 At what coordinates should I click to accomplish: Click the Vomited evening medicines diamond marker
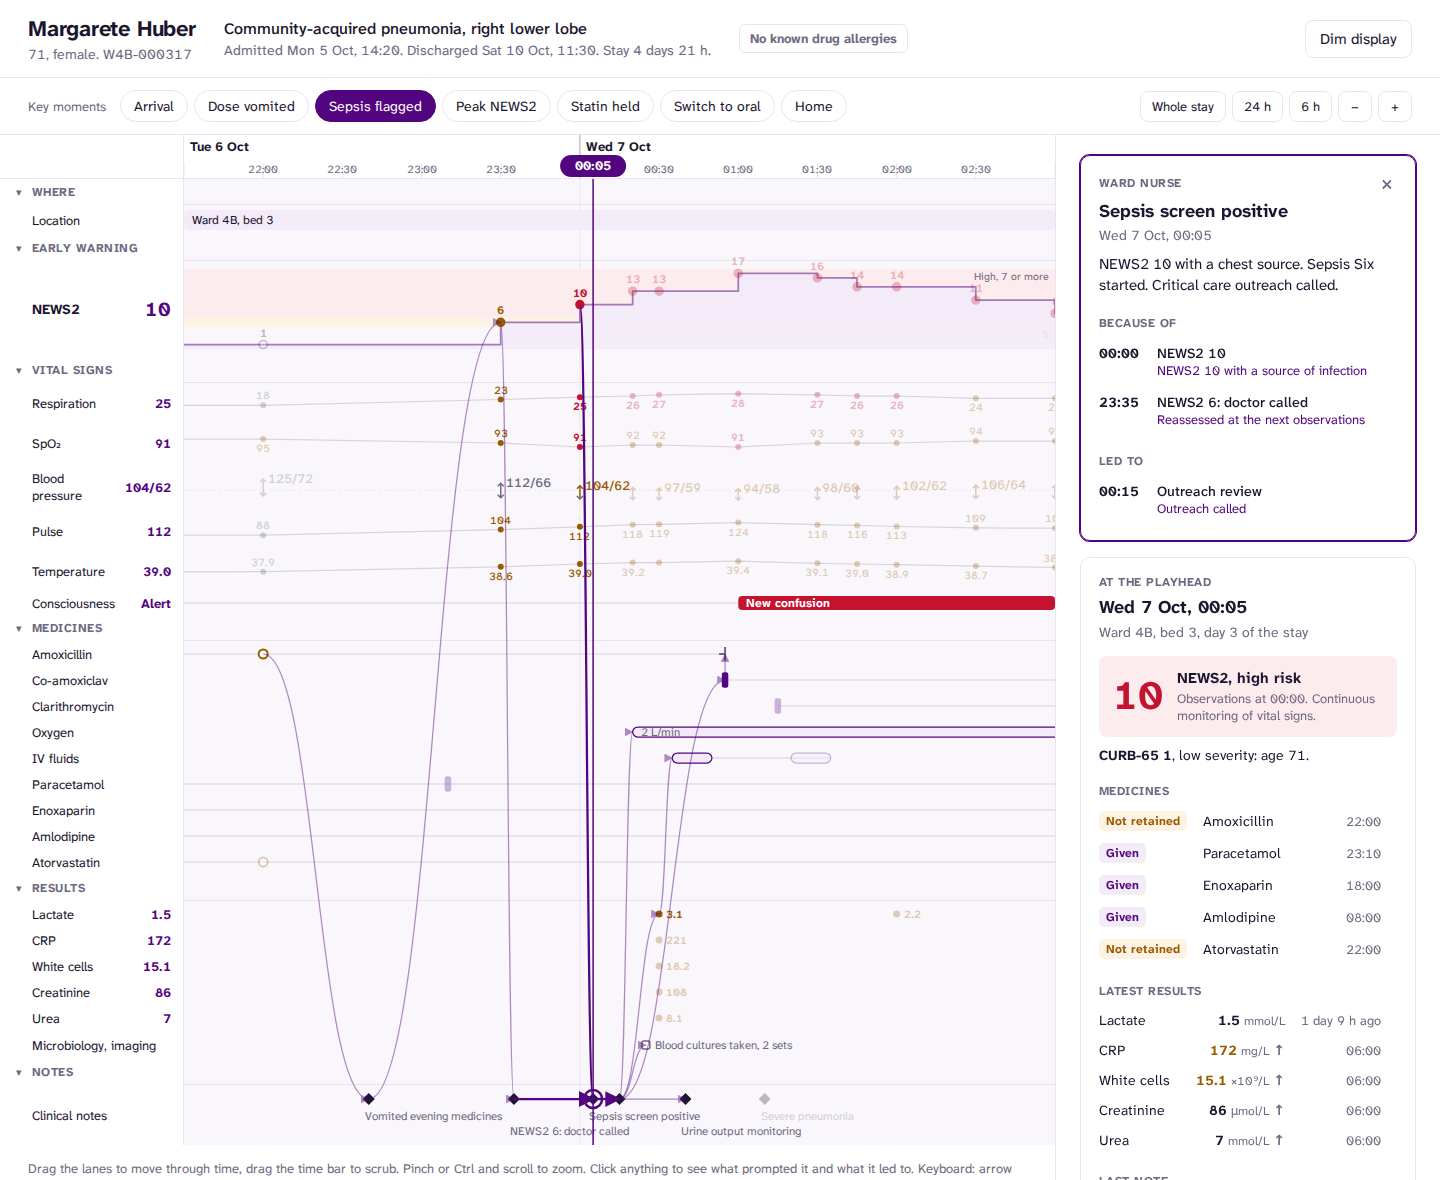pyautogui.click(x=368, y=1099)
